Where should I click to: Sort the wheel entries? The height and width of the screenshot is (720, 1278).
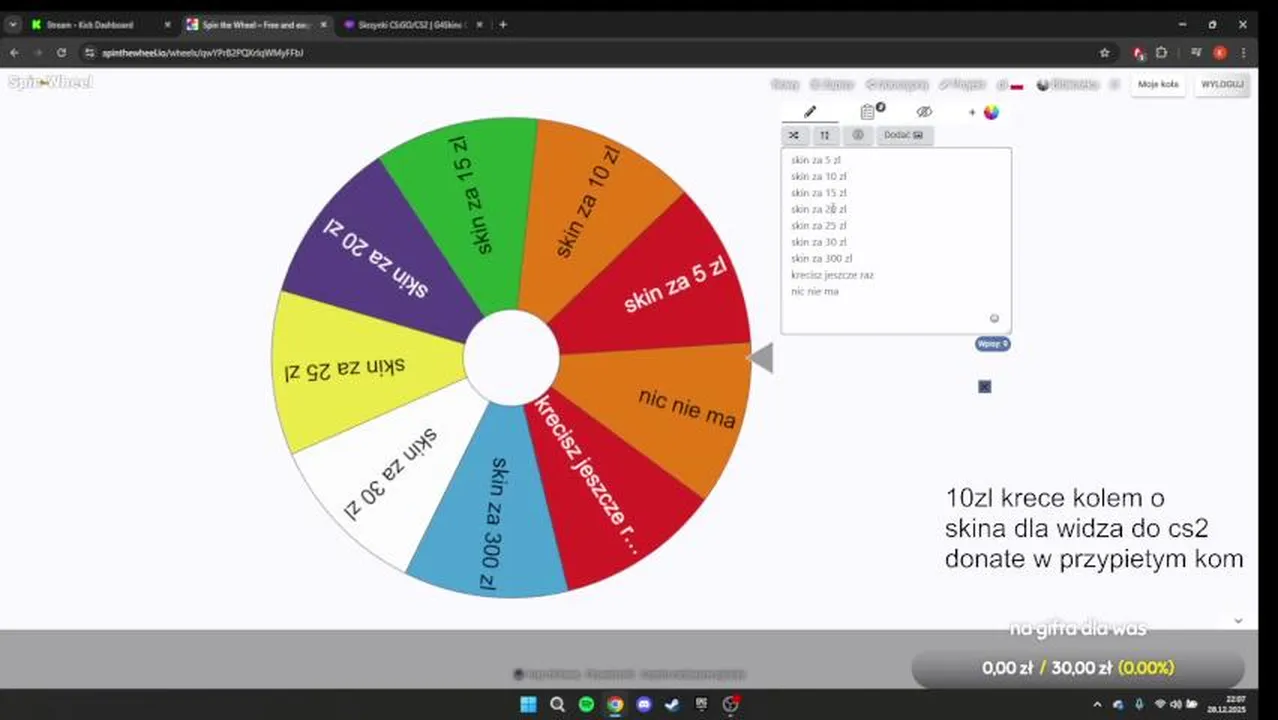click(824, 135)
